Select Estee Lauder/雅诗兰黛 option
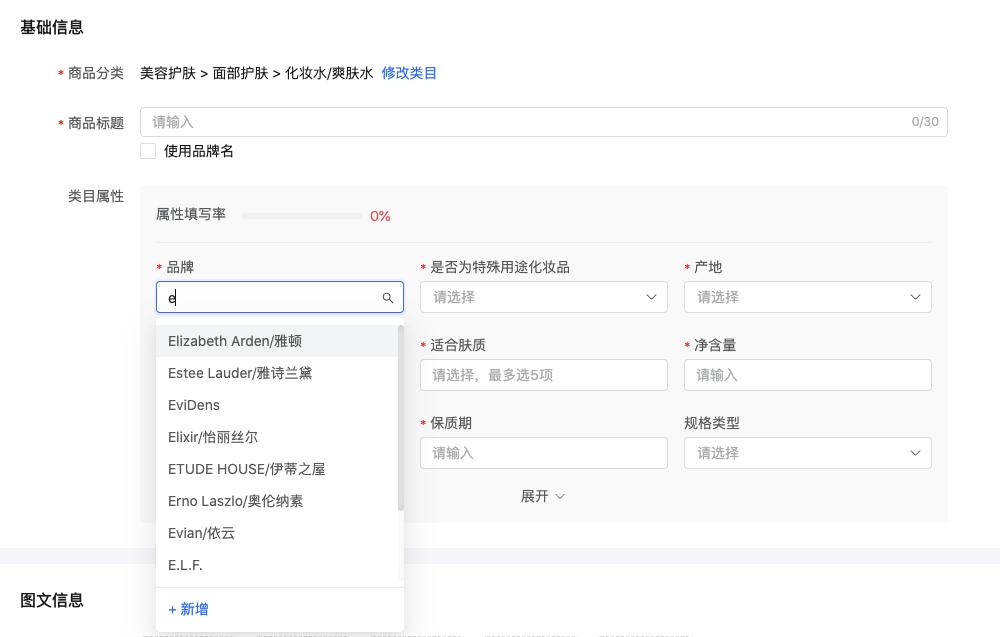The image size is (1000, 637). click(240, 373)
